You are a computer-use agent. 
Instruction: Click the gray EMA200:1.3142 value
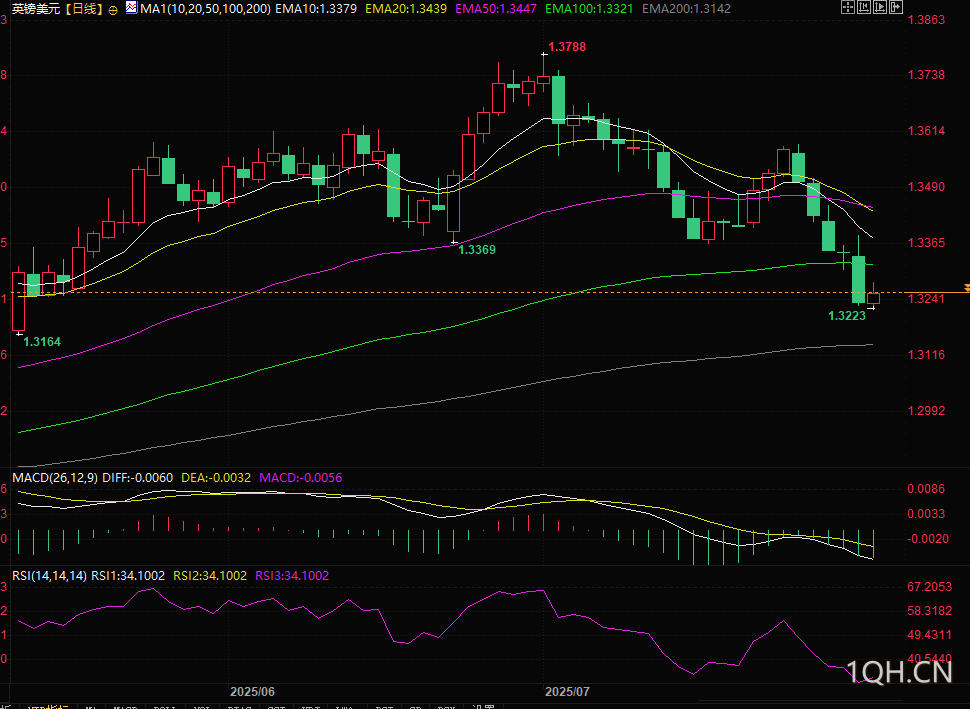click(x=686, y=9)
